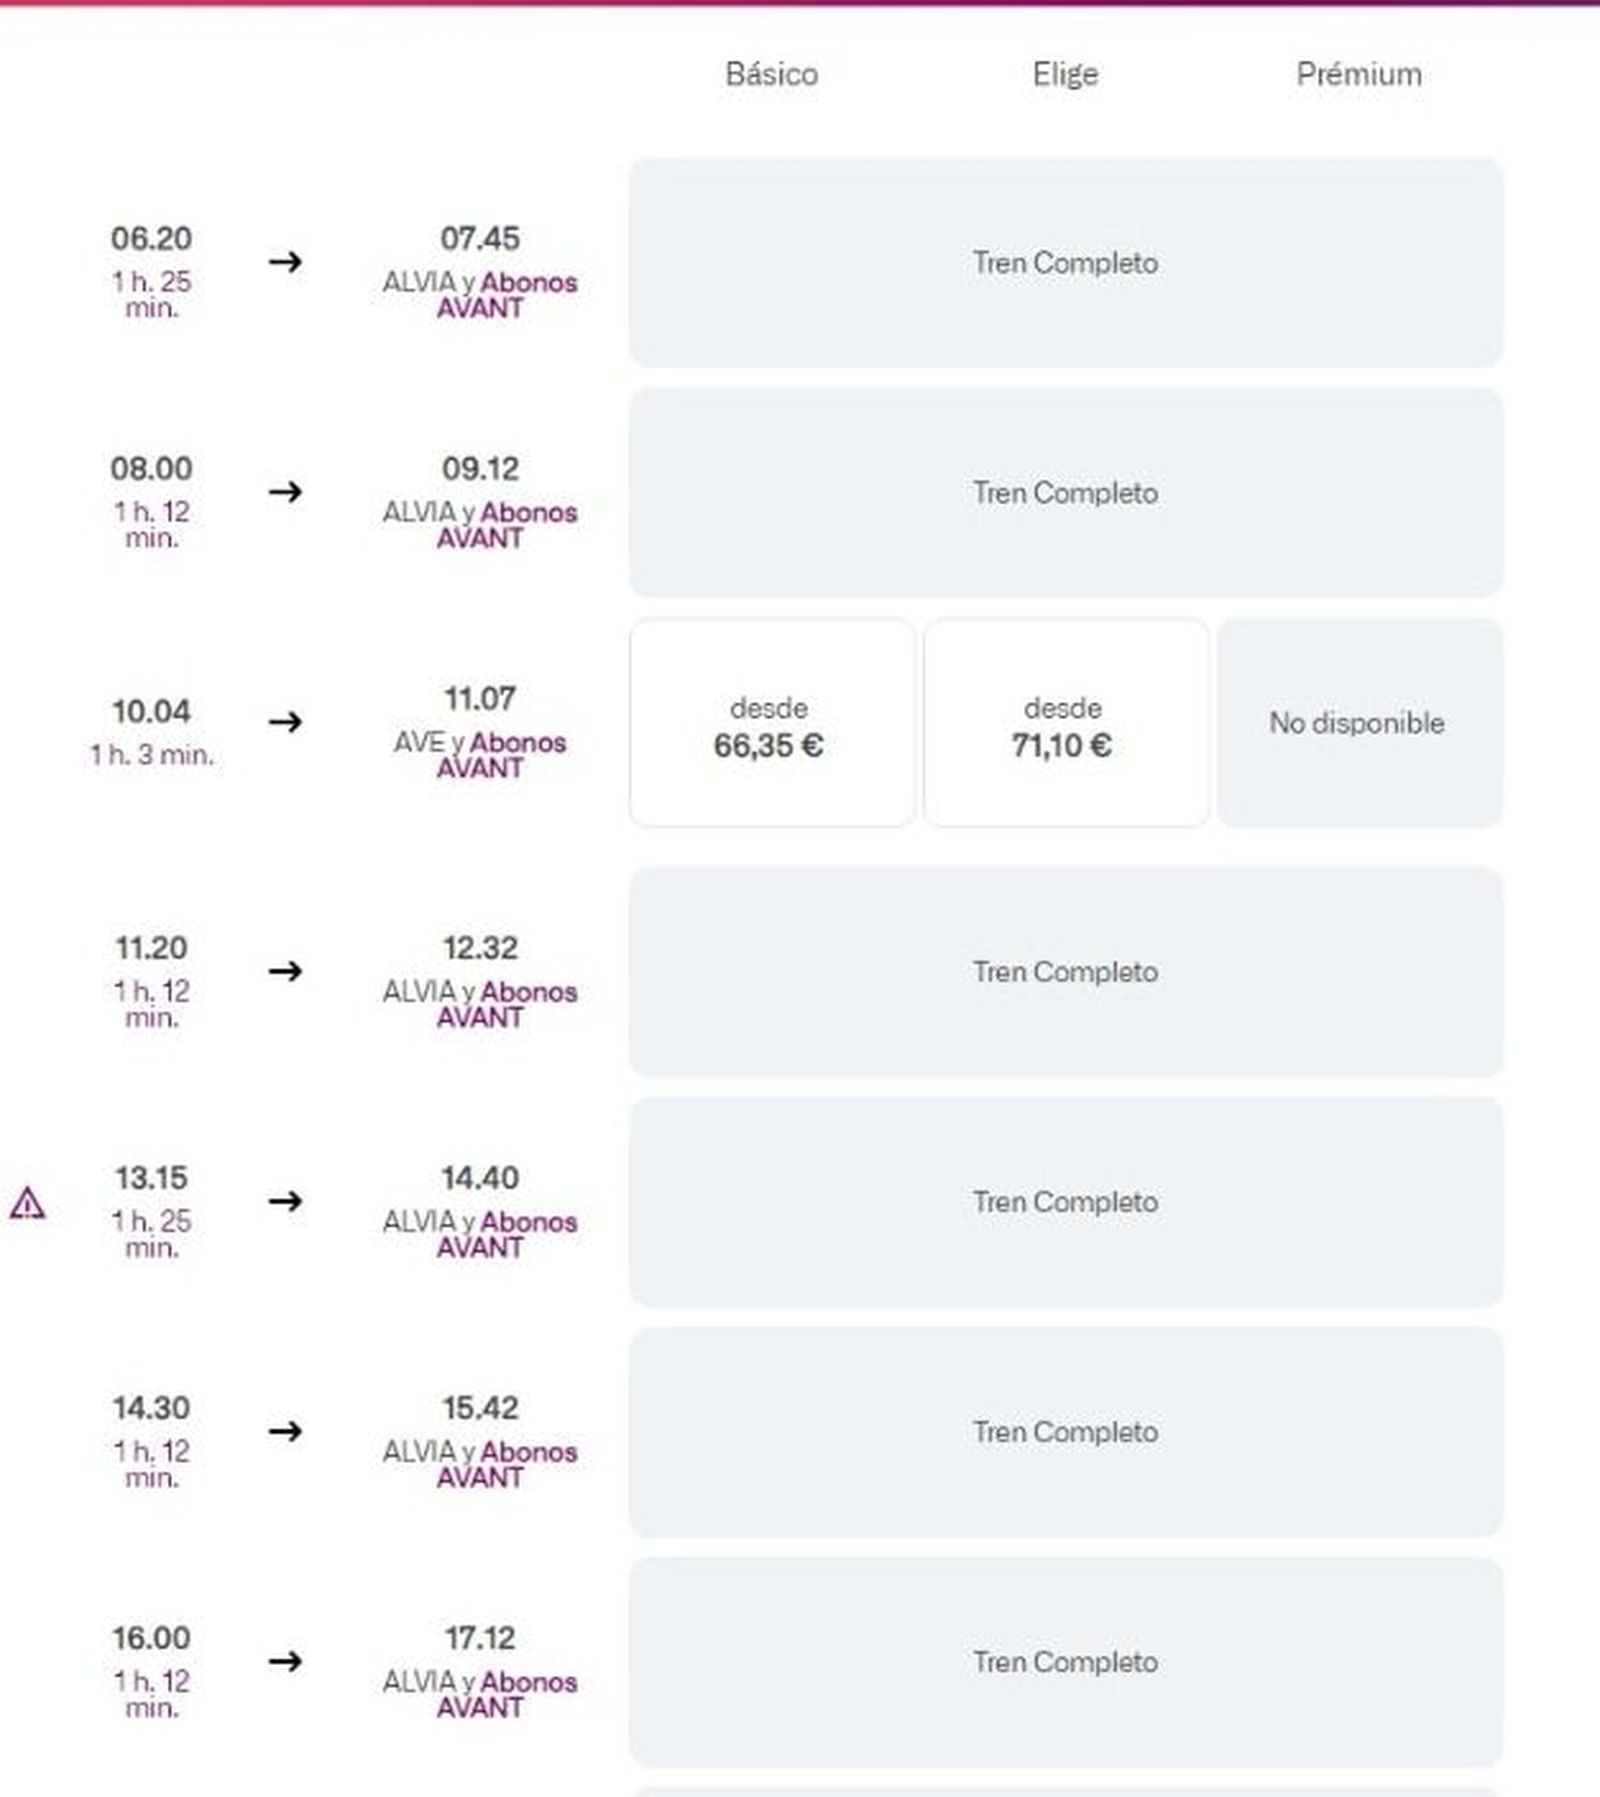Switch to the Prémium column header
The height and width of the screenshot is (1797, 1600).
click(x=1357, y=73)
